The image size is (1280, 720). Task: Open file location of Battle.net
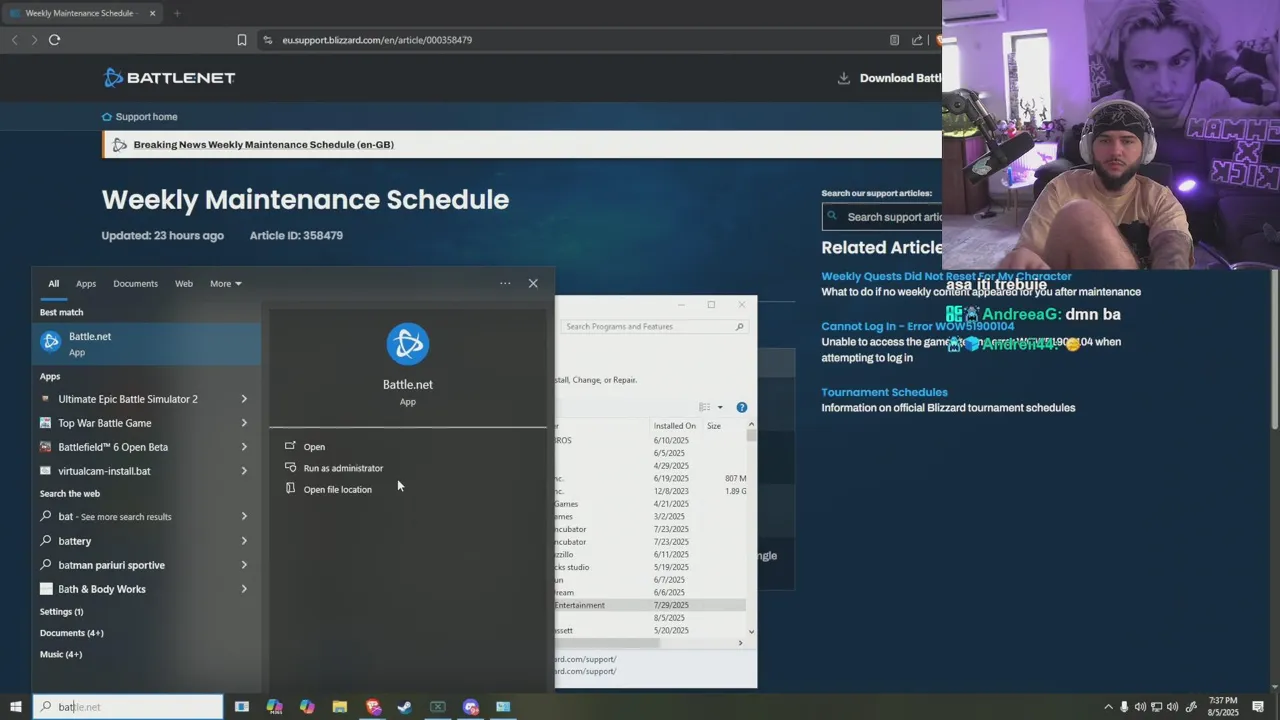[x=337, y=490]
